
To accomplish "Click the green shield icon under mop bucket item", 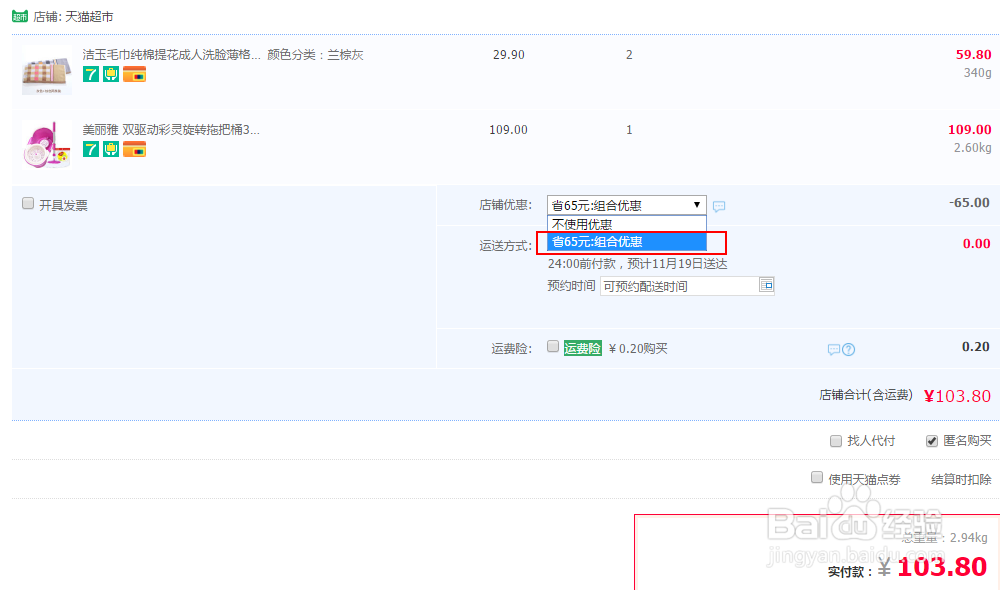I will 111,149.
